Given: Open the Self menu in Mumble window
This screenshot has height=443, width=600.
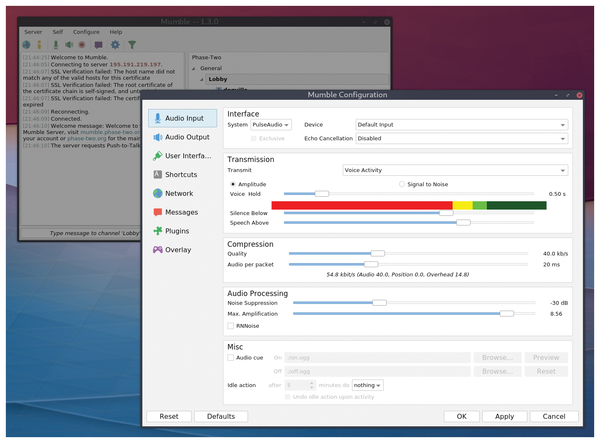Looking at the screenshot, I should 58,32.
